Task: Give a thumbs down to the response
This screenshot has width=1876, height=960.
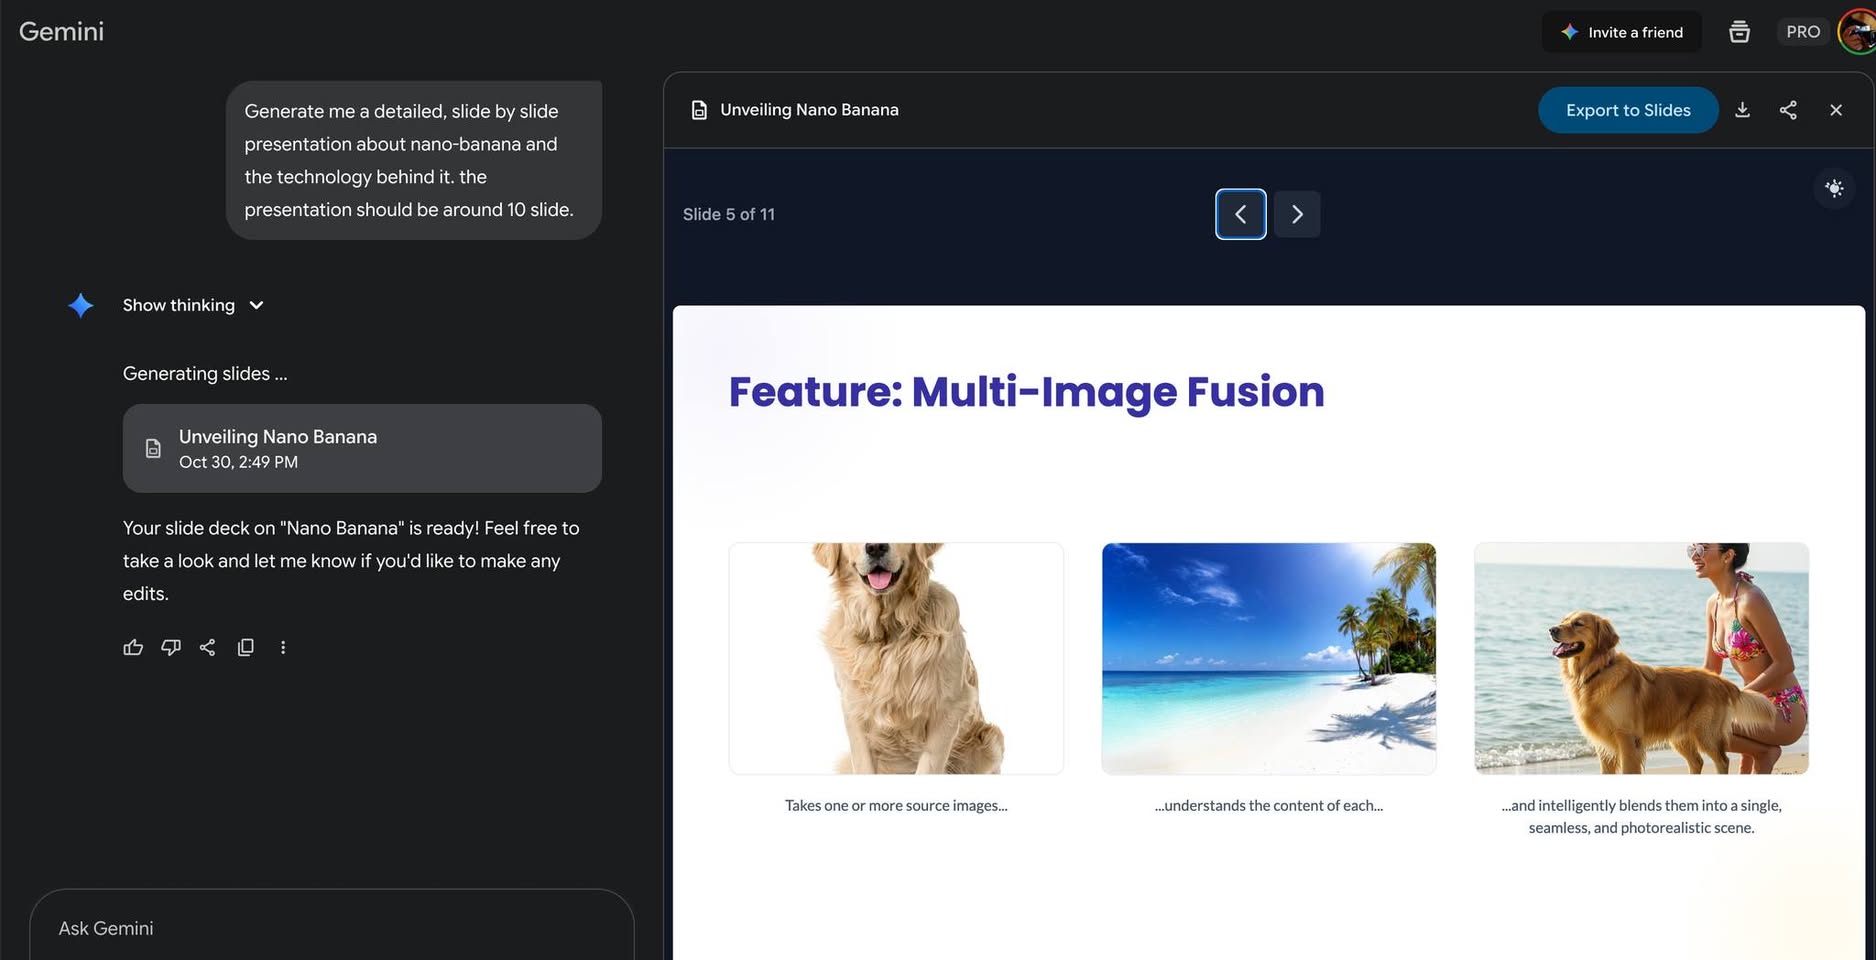Action: [171, 647]
